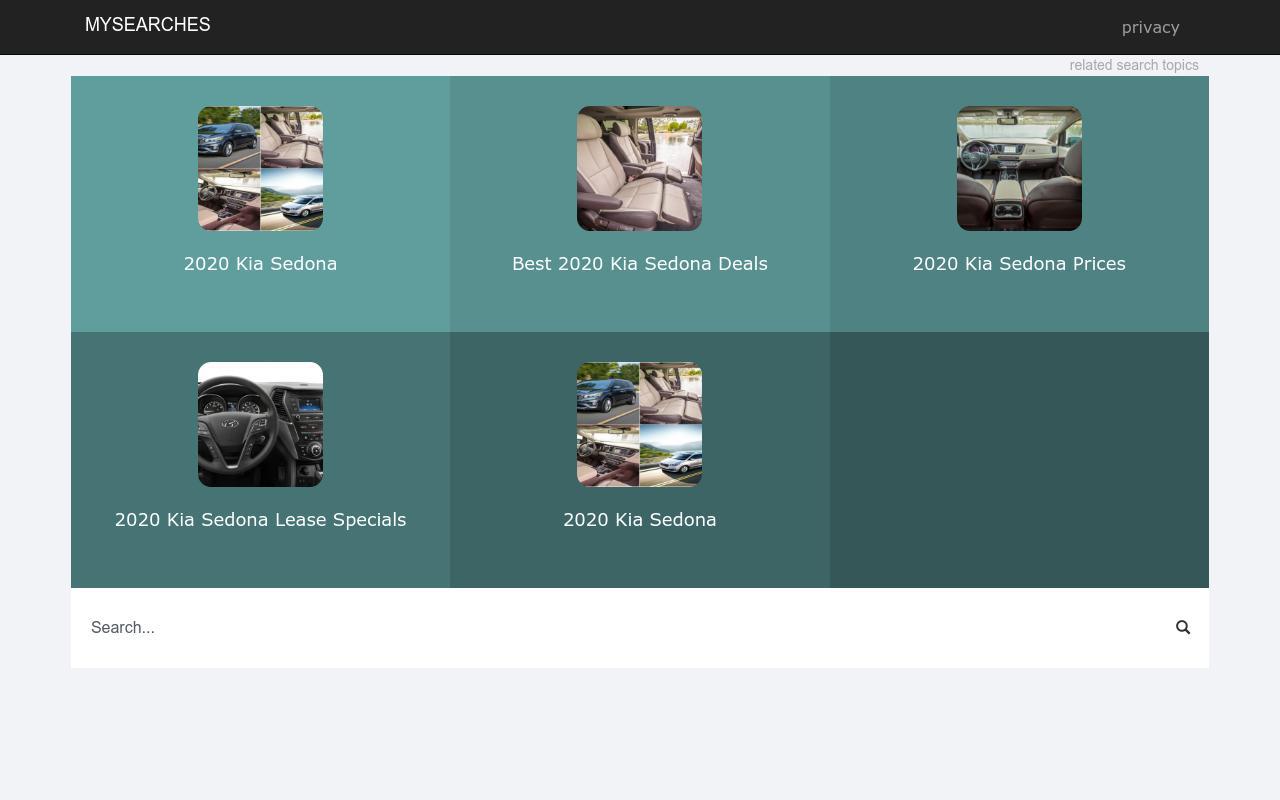This screenshot has height=800, width=1280.
Task: Click the empty dark tile in the grid
Action: coord(1018,460)
